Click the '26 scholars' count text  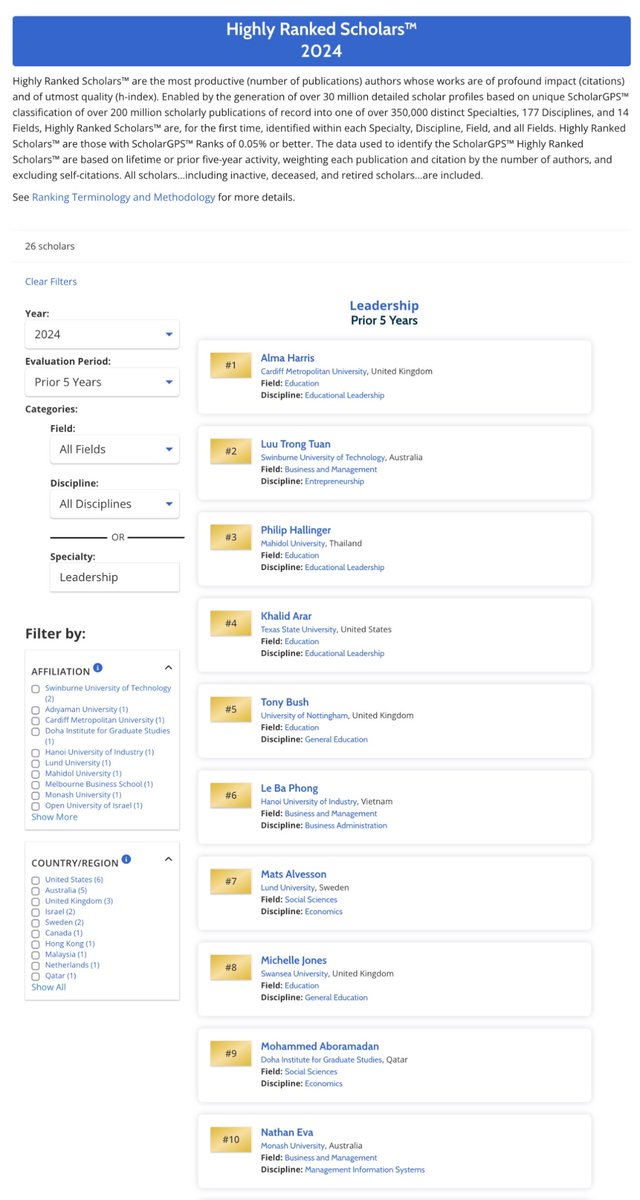tap(50, 246)
